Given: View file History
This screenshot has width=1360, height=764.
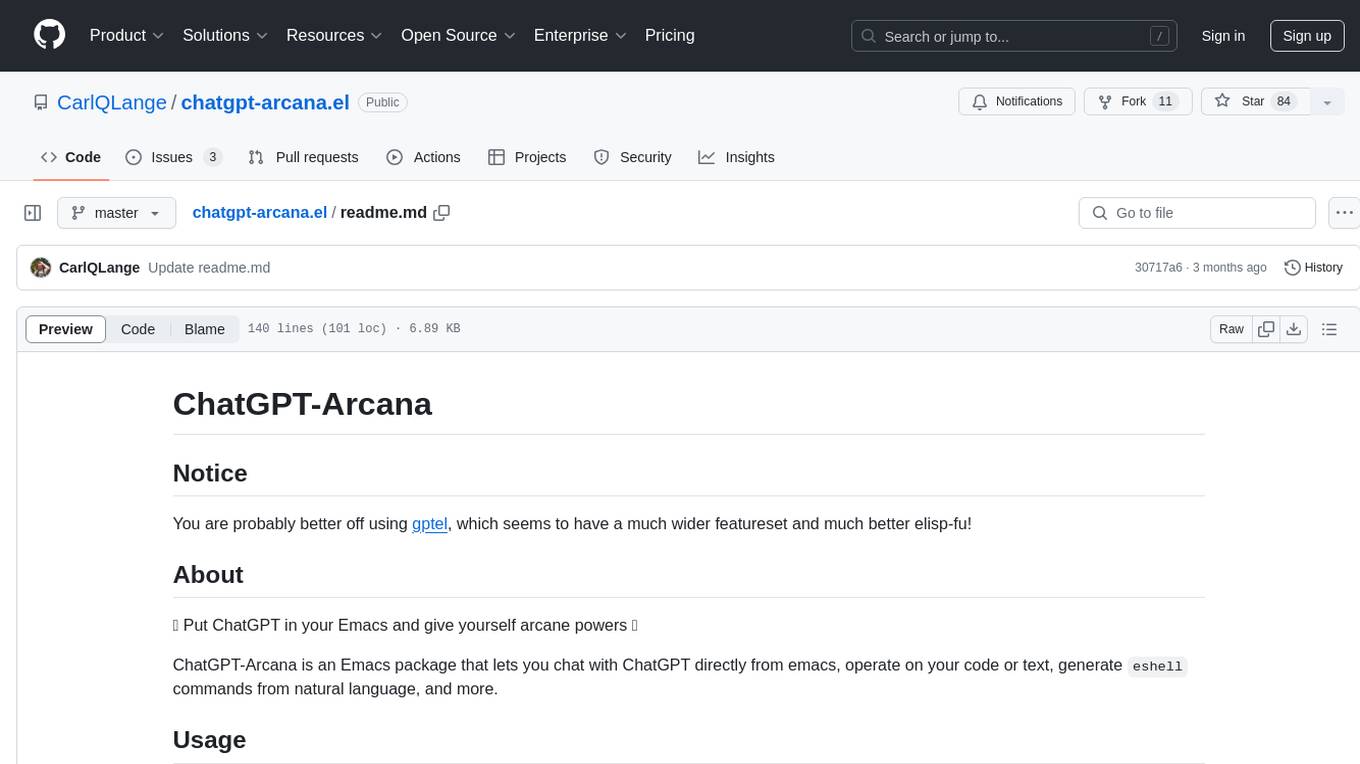Looking at the screenshot, I should [x=1313, y=268].
